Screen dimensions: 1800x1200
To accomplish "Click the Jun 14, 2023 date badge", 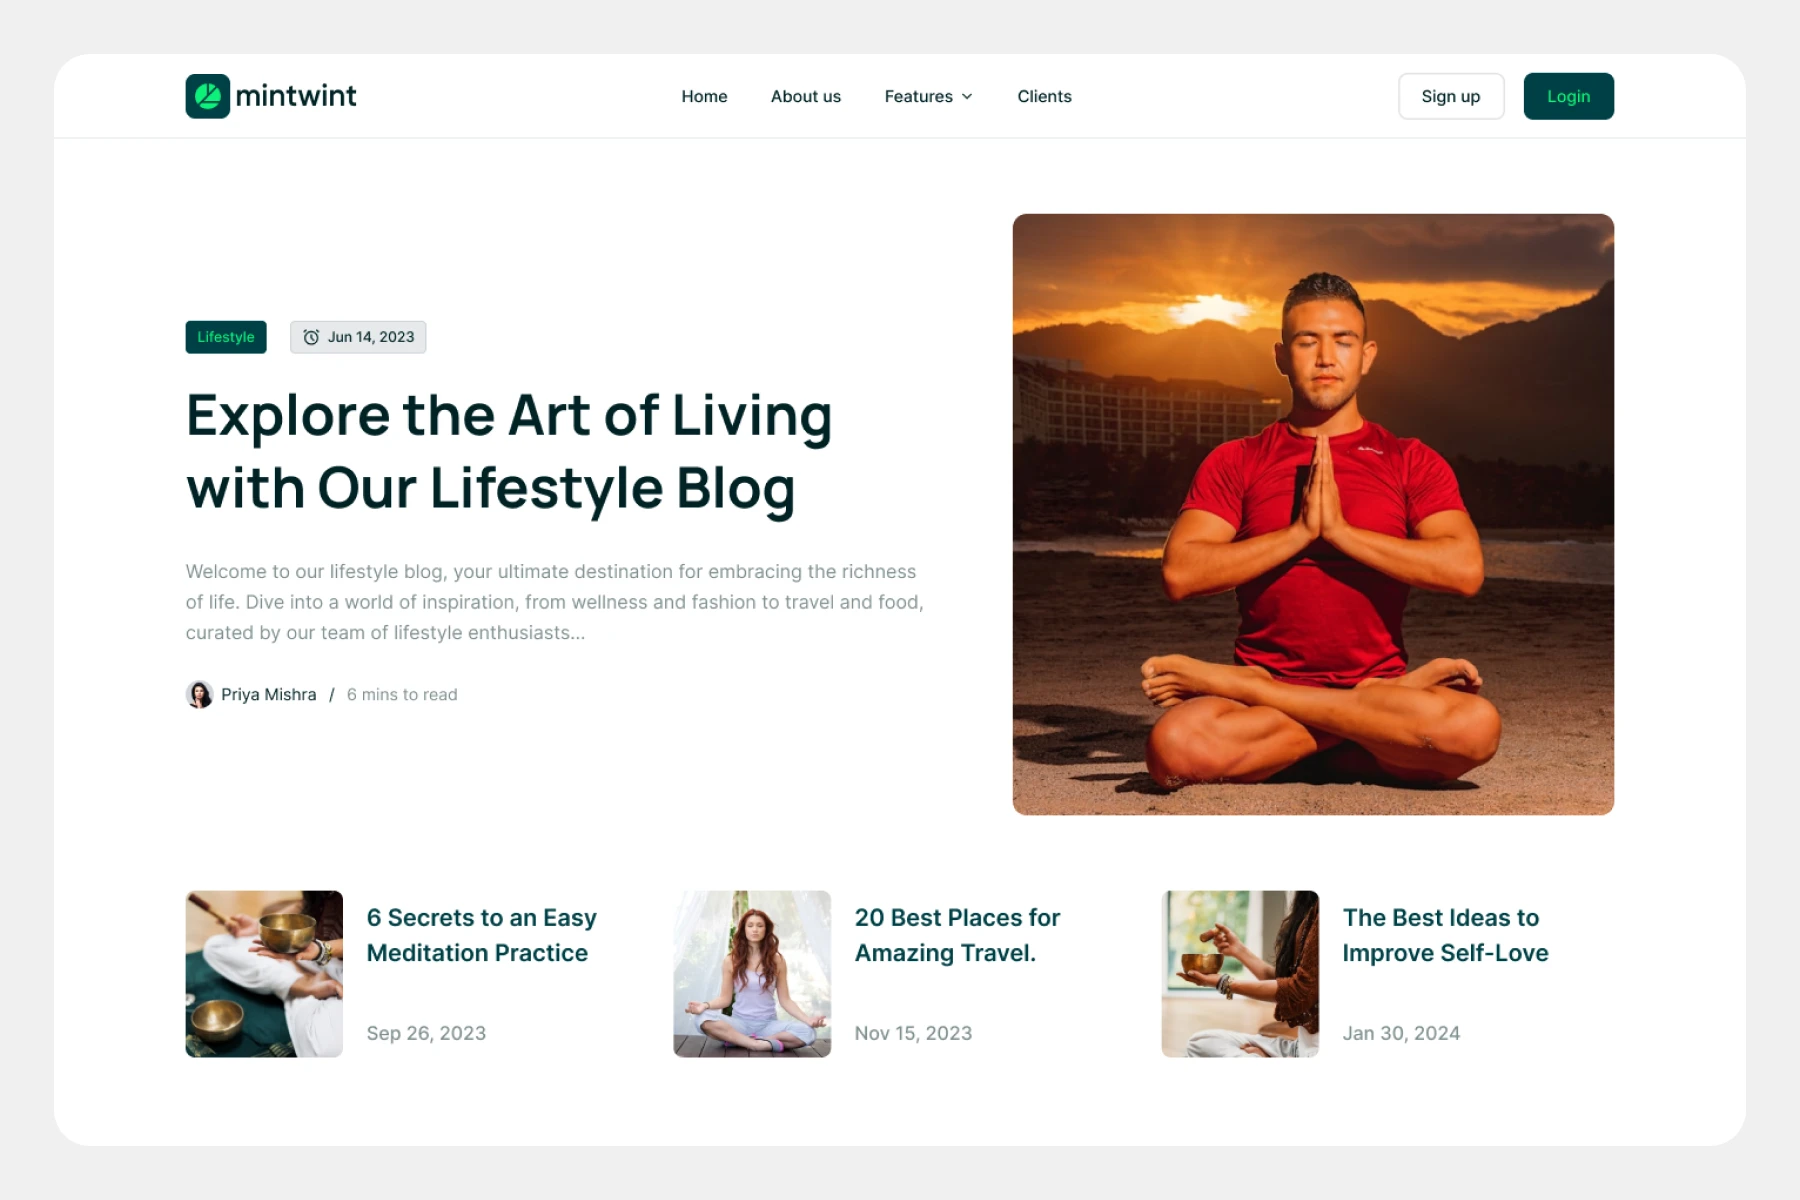I will point(358,337).
